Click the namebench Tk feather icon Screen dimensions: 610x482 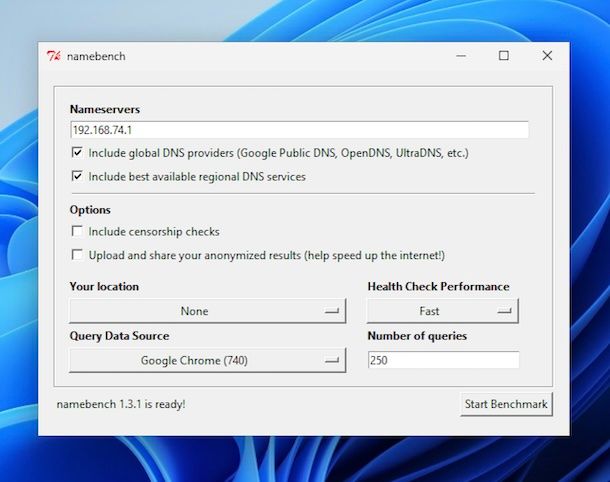point(54,56)
